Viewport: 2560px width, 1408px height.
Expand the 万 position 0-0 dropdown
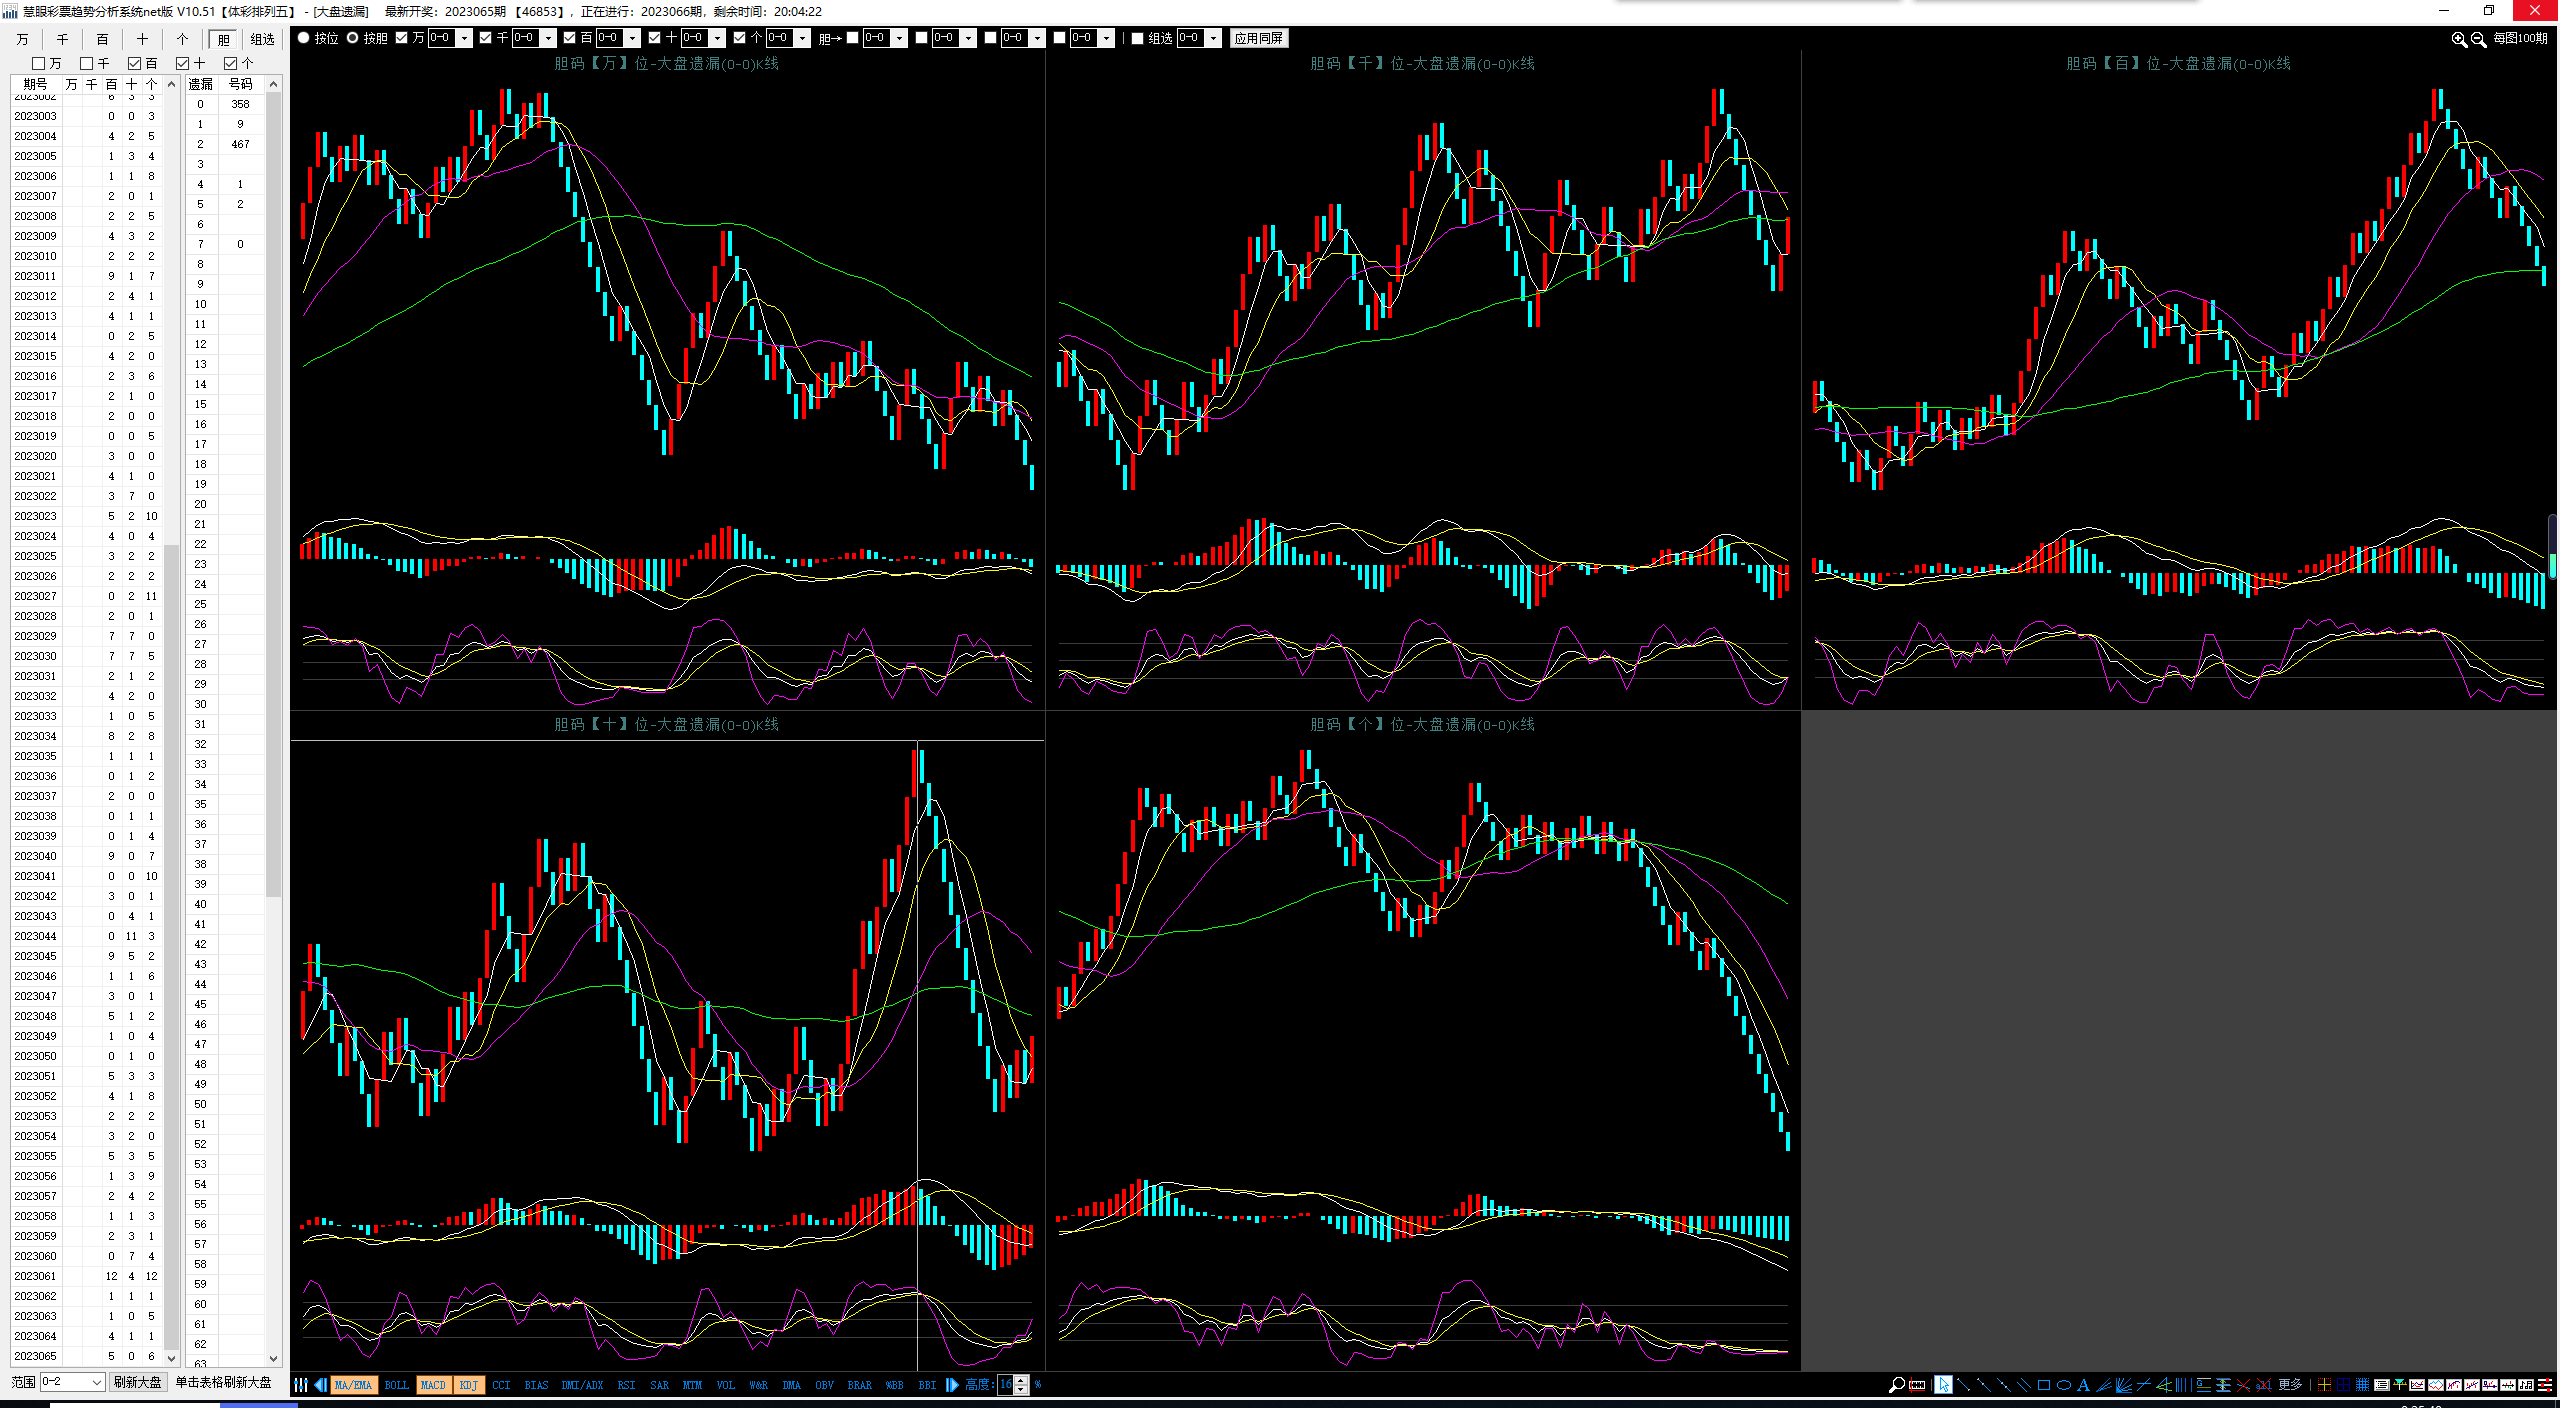coord(464,38)
